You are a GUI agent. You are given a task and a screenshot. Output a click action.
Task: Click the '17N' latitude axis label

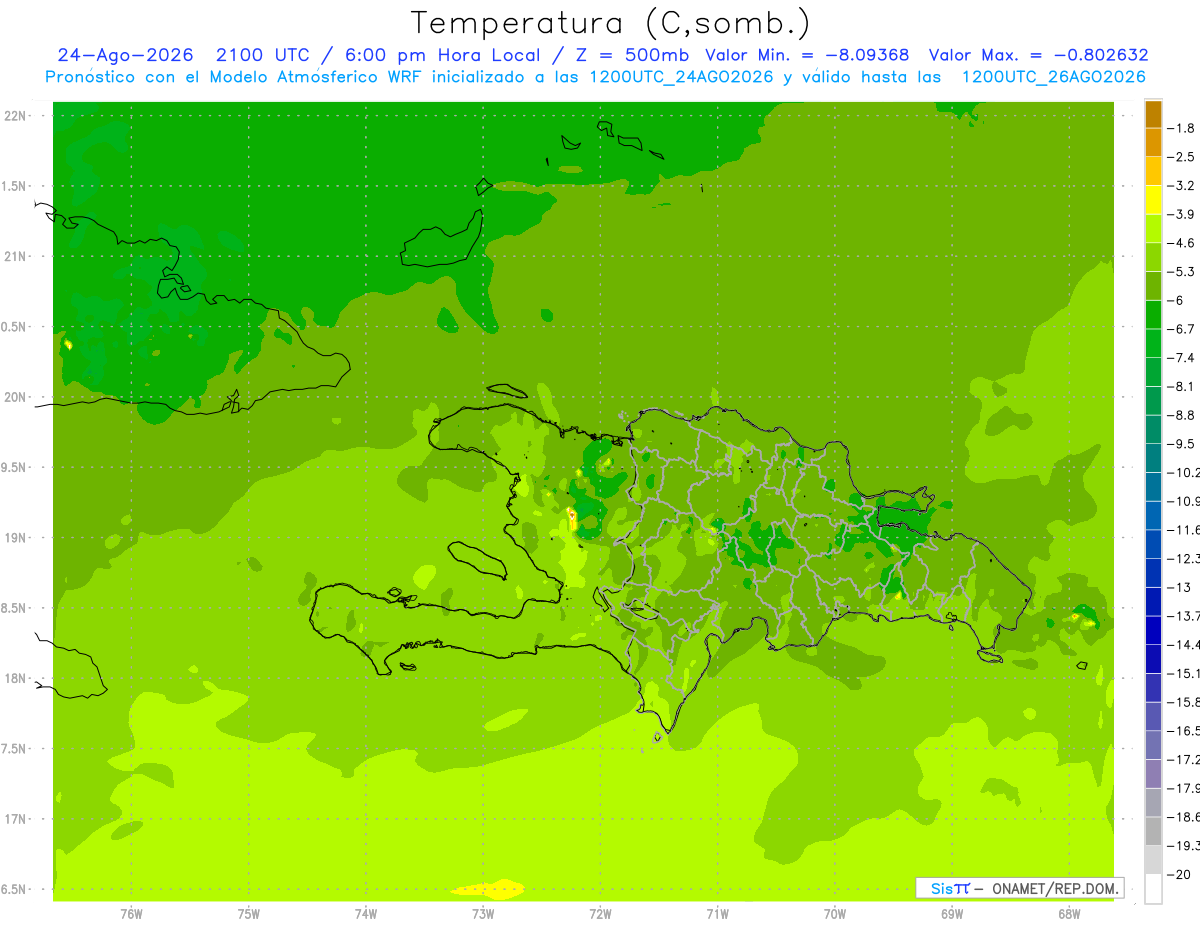coord(17,819)
